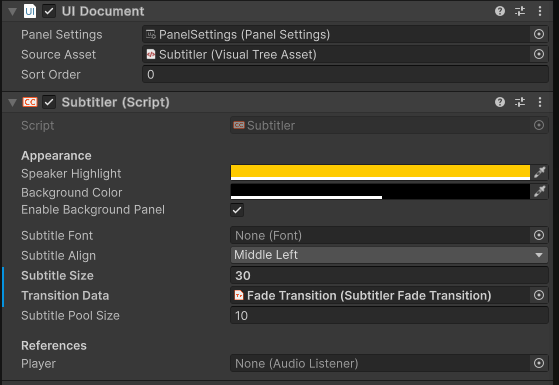
Task: Click the Subtitle Pool Size field
Action: 389,315
